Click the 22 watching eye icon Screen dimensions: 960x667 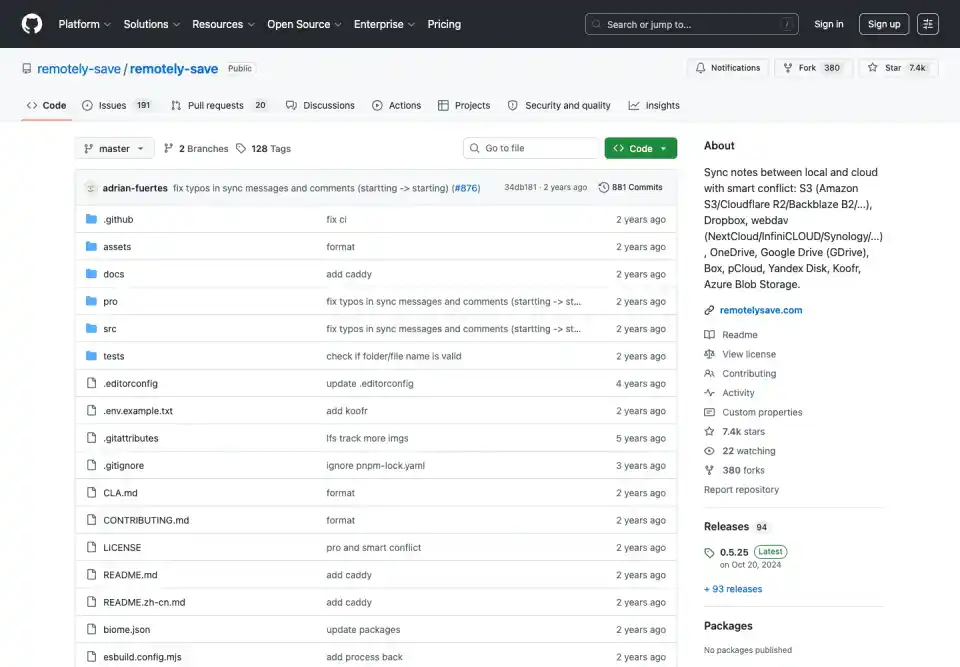point(709,451)
